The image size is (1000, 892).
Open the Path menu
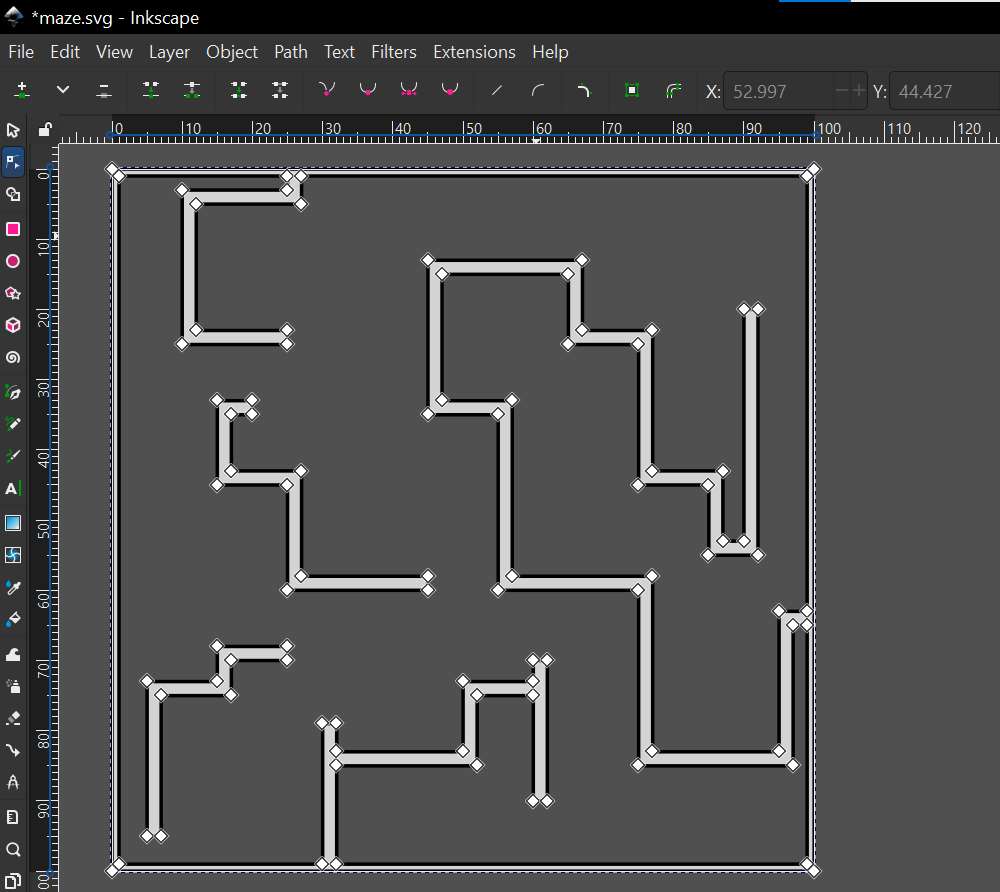(x=291, y=52)
